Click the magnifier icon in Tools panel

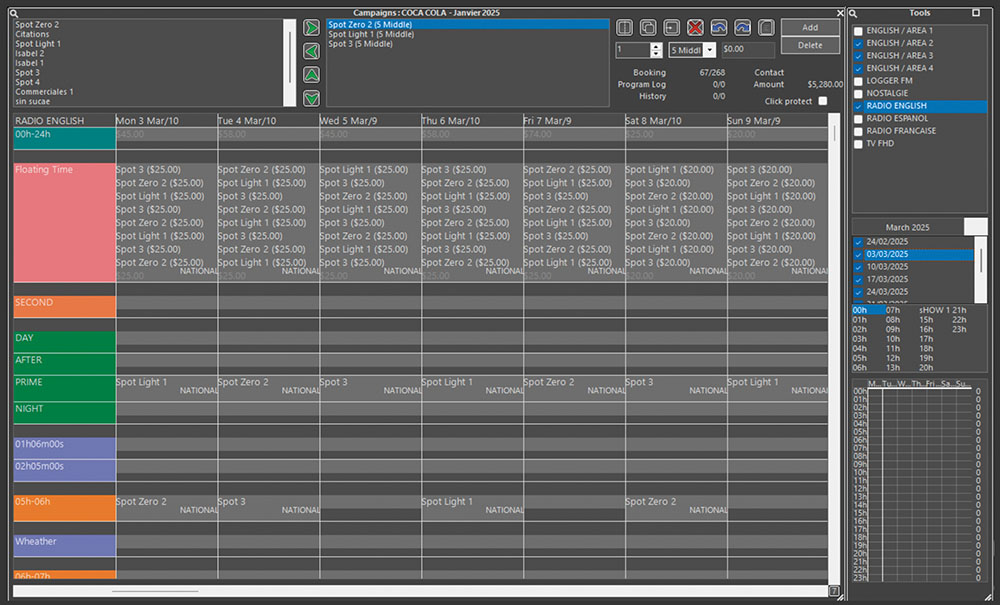coord(855,13)
